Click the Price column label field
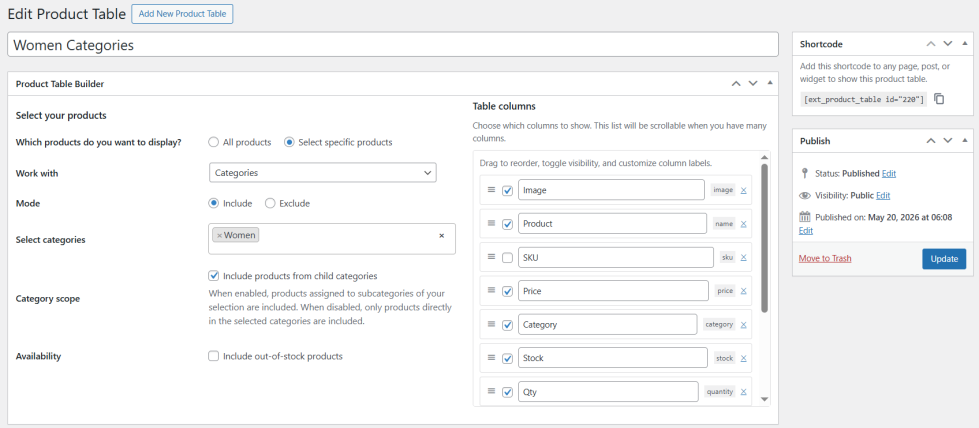The height and width of the screenshot is (428, 979). [614, 291]
